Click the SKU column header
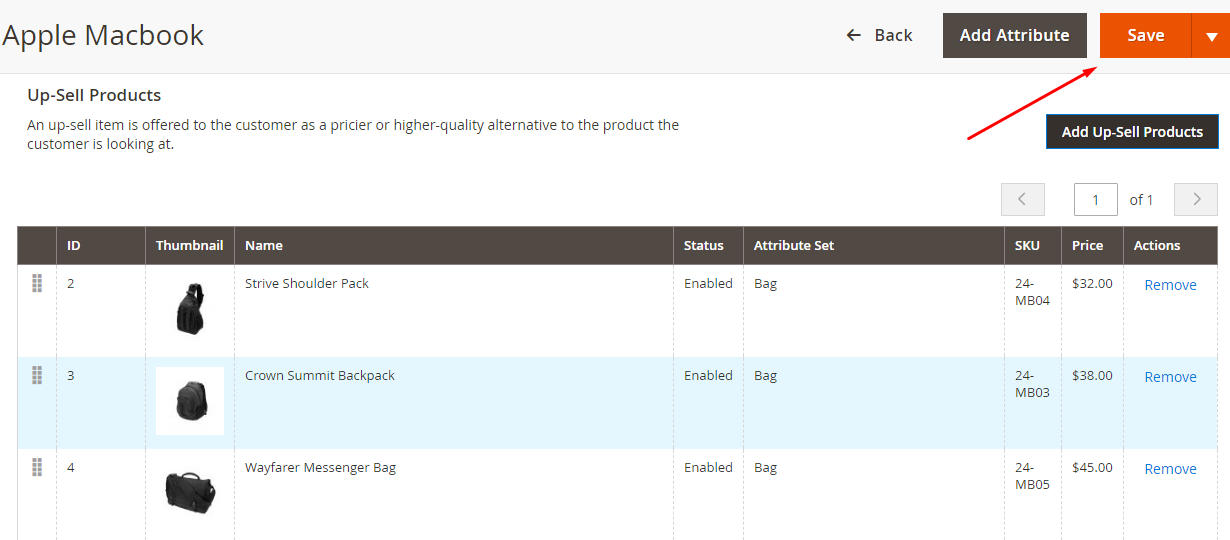The width and height of the screenshot is (1230, 540). pyautogui.click(x=1033, y=245)
